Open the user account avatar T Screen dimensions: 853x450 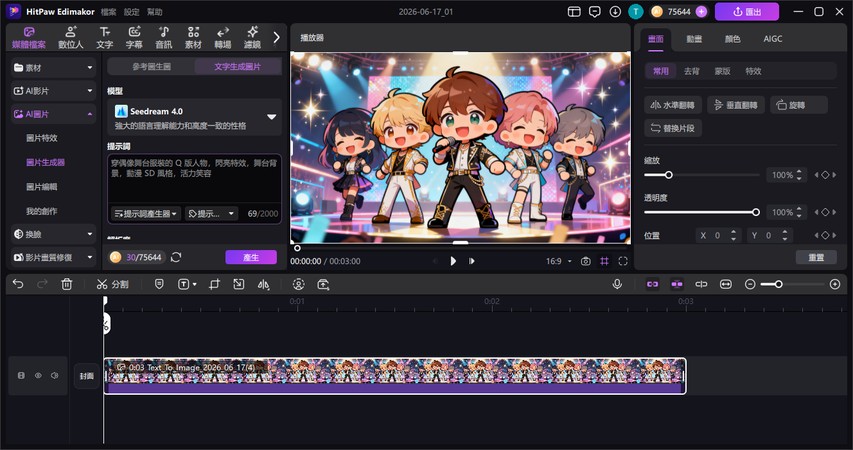pos(635,11)
